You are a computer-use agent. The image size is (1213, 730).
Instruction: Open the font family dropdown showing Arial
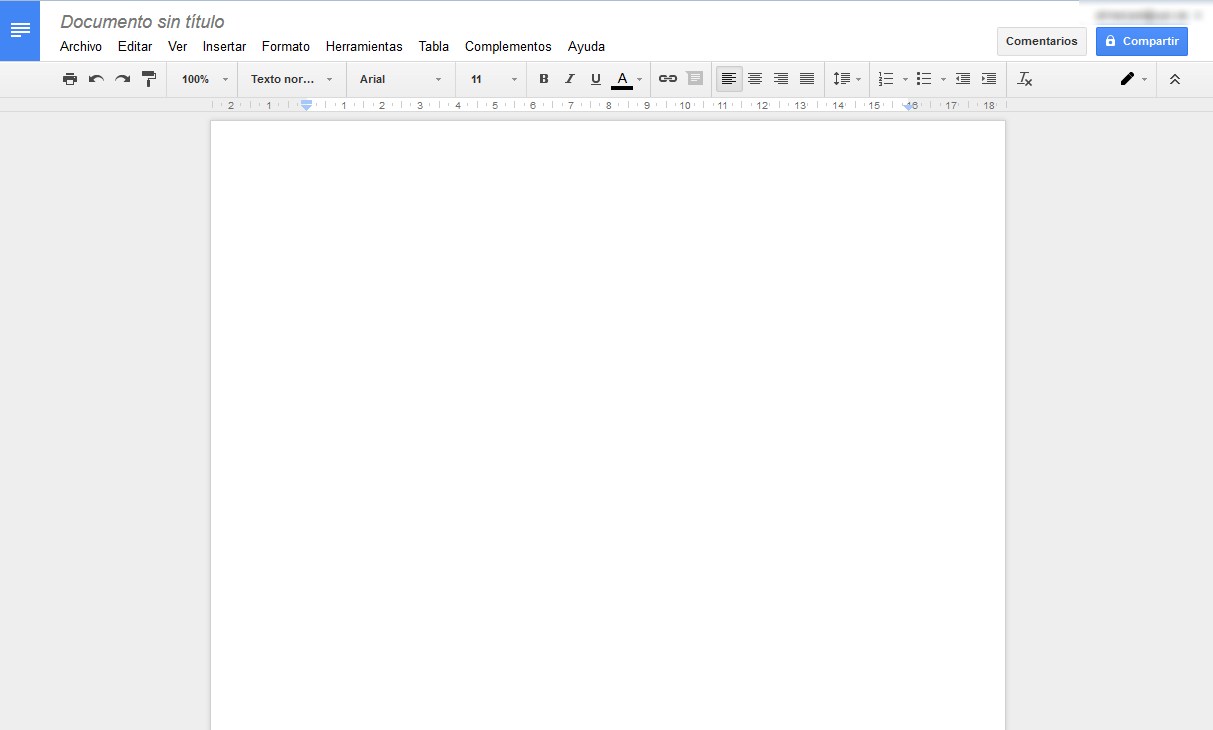pos(399,79)
